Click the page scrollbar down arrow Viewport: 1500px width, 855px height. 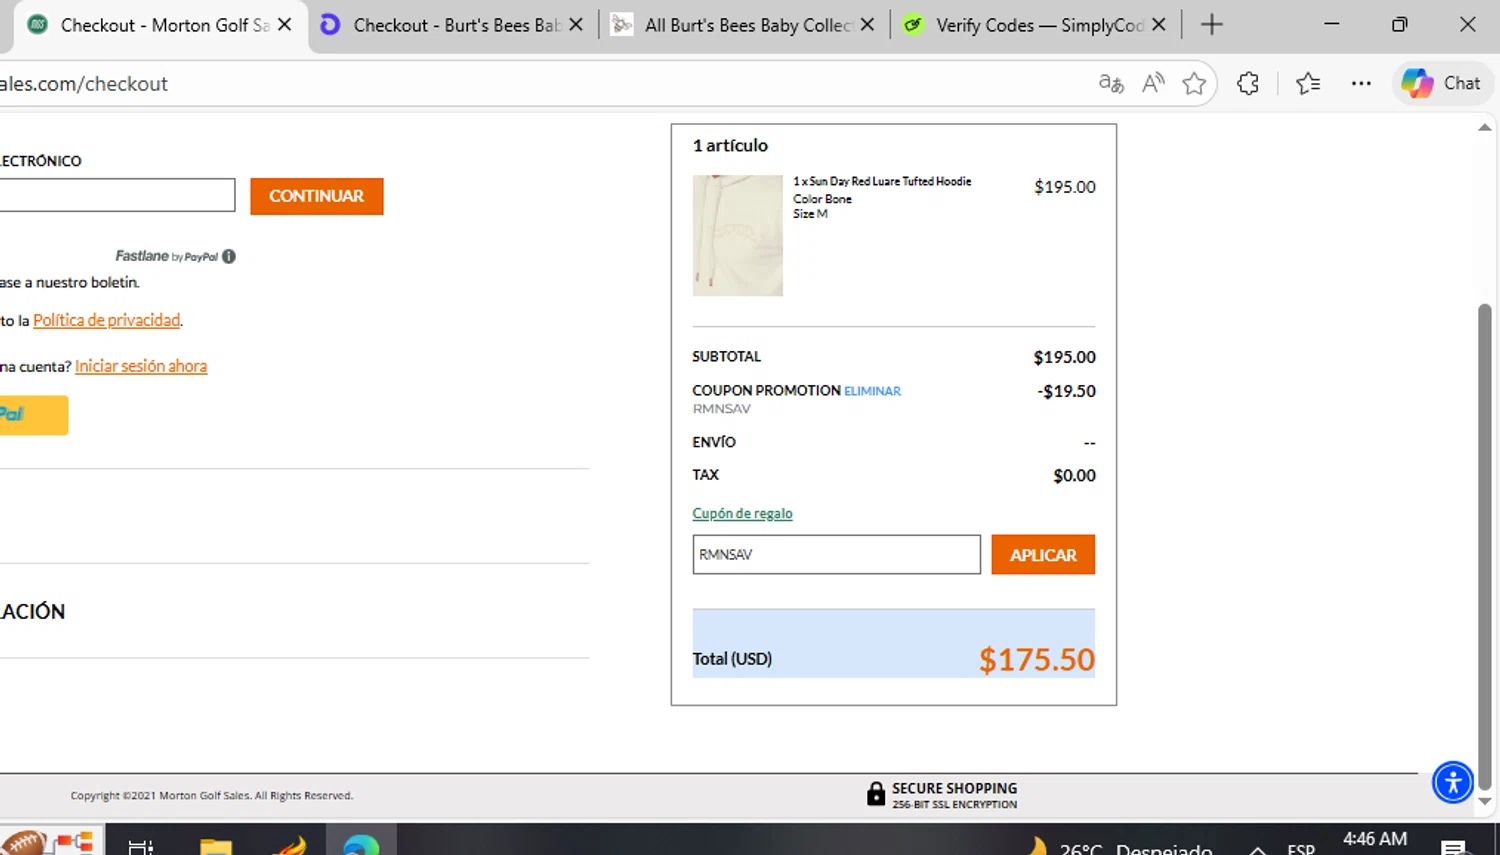(1485, 801)
